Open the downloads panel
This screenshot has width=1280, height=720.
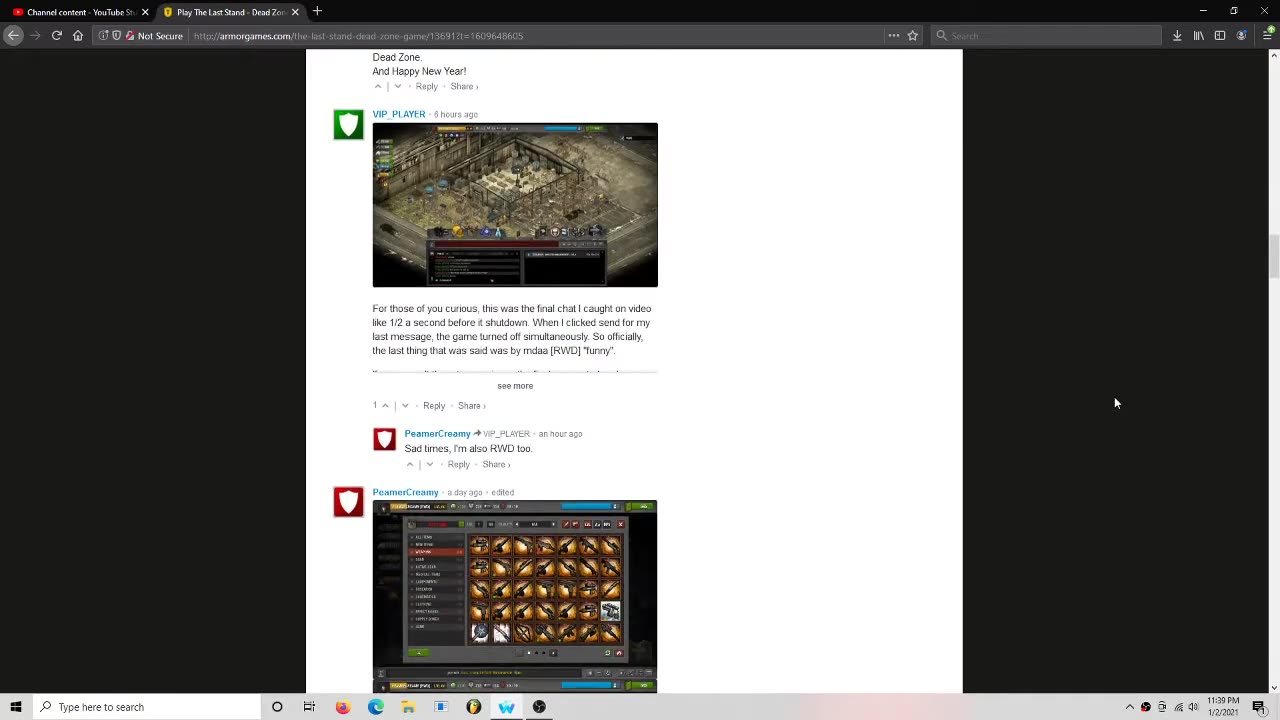tap(1177, 35)
